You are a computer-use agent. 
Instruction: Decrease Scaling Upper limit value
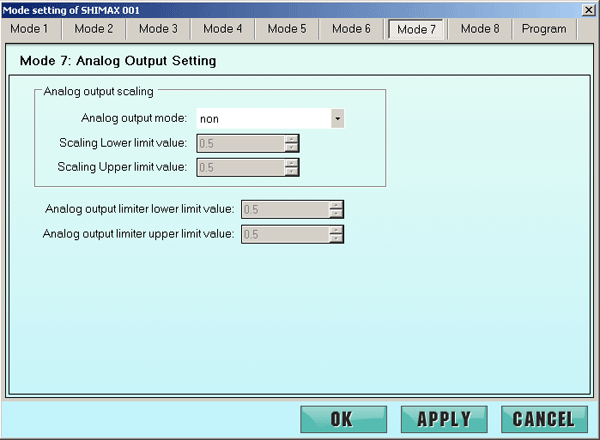pos(291,171)
